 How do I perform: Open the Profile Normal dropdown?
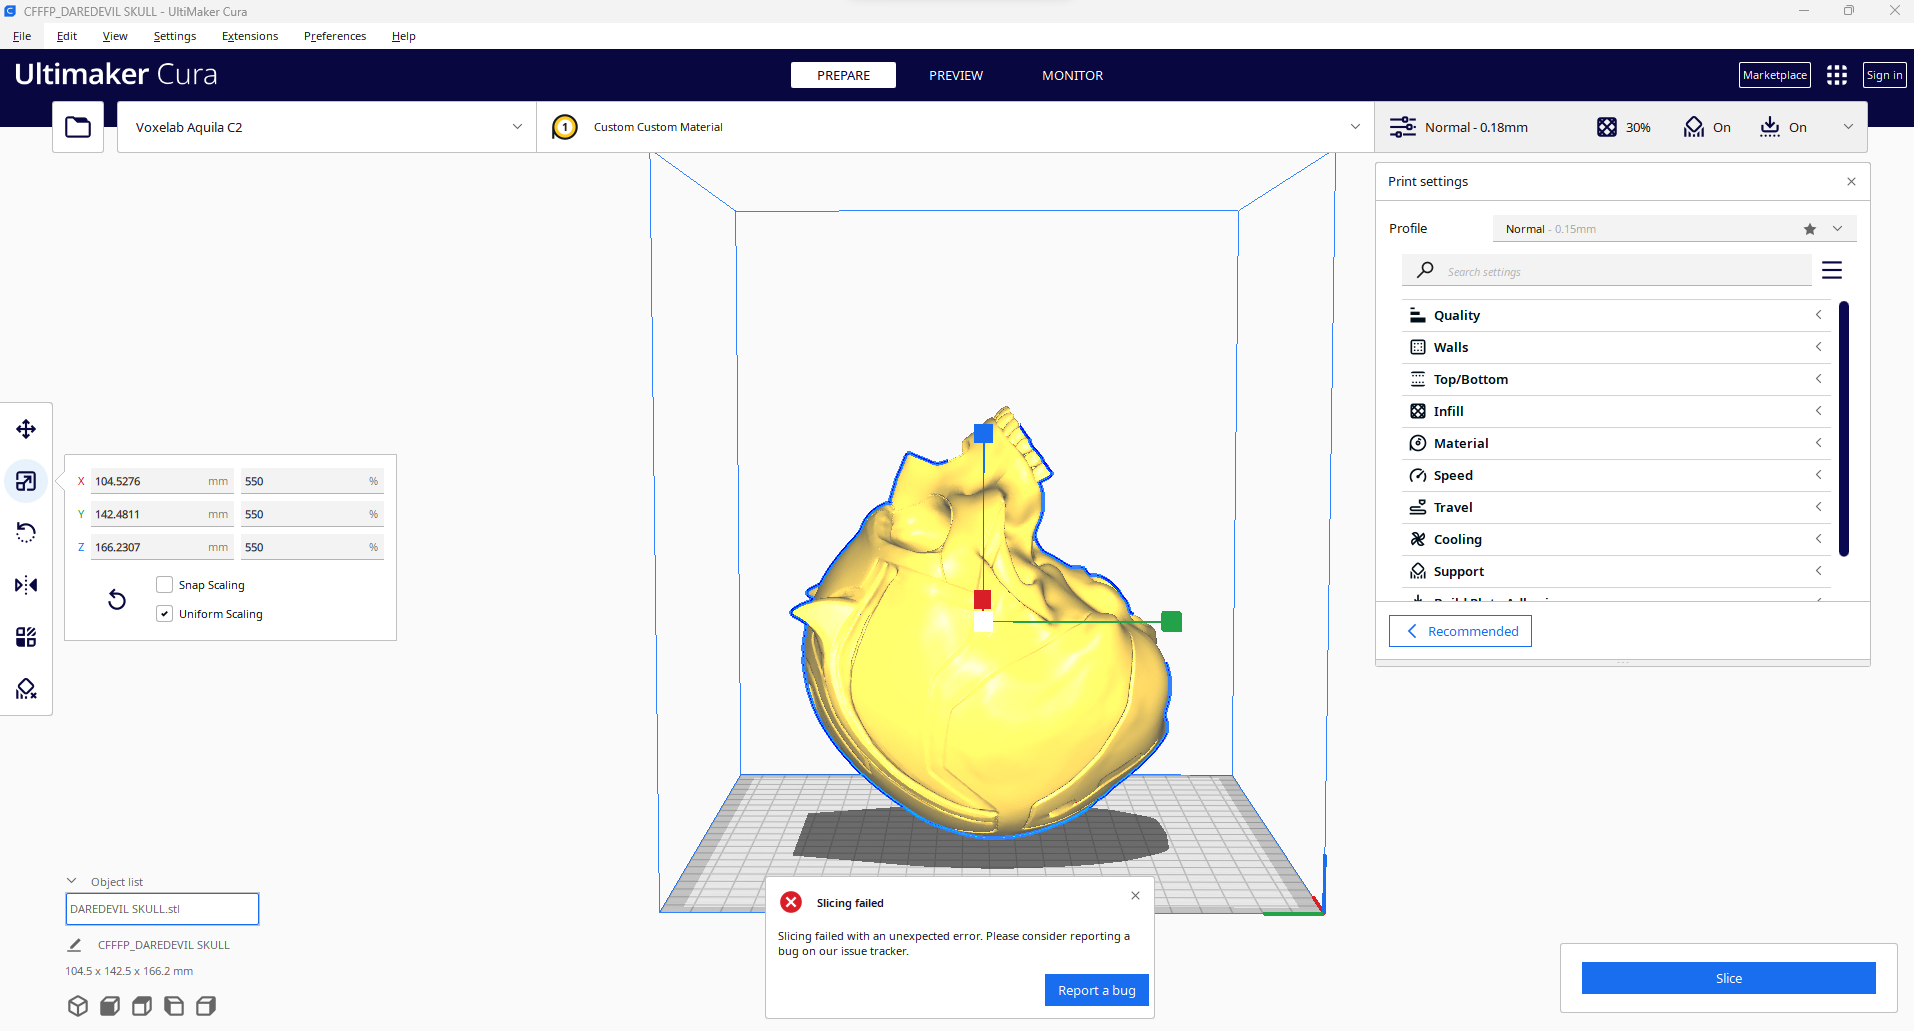[x=1674, y=229]
